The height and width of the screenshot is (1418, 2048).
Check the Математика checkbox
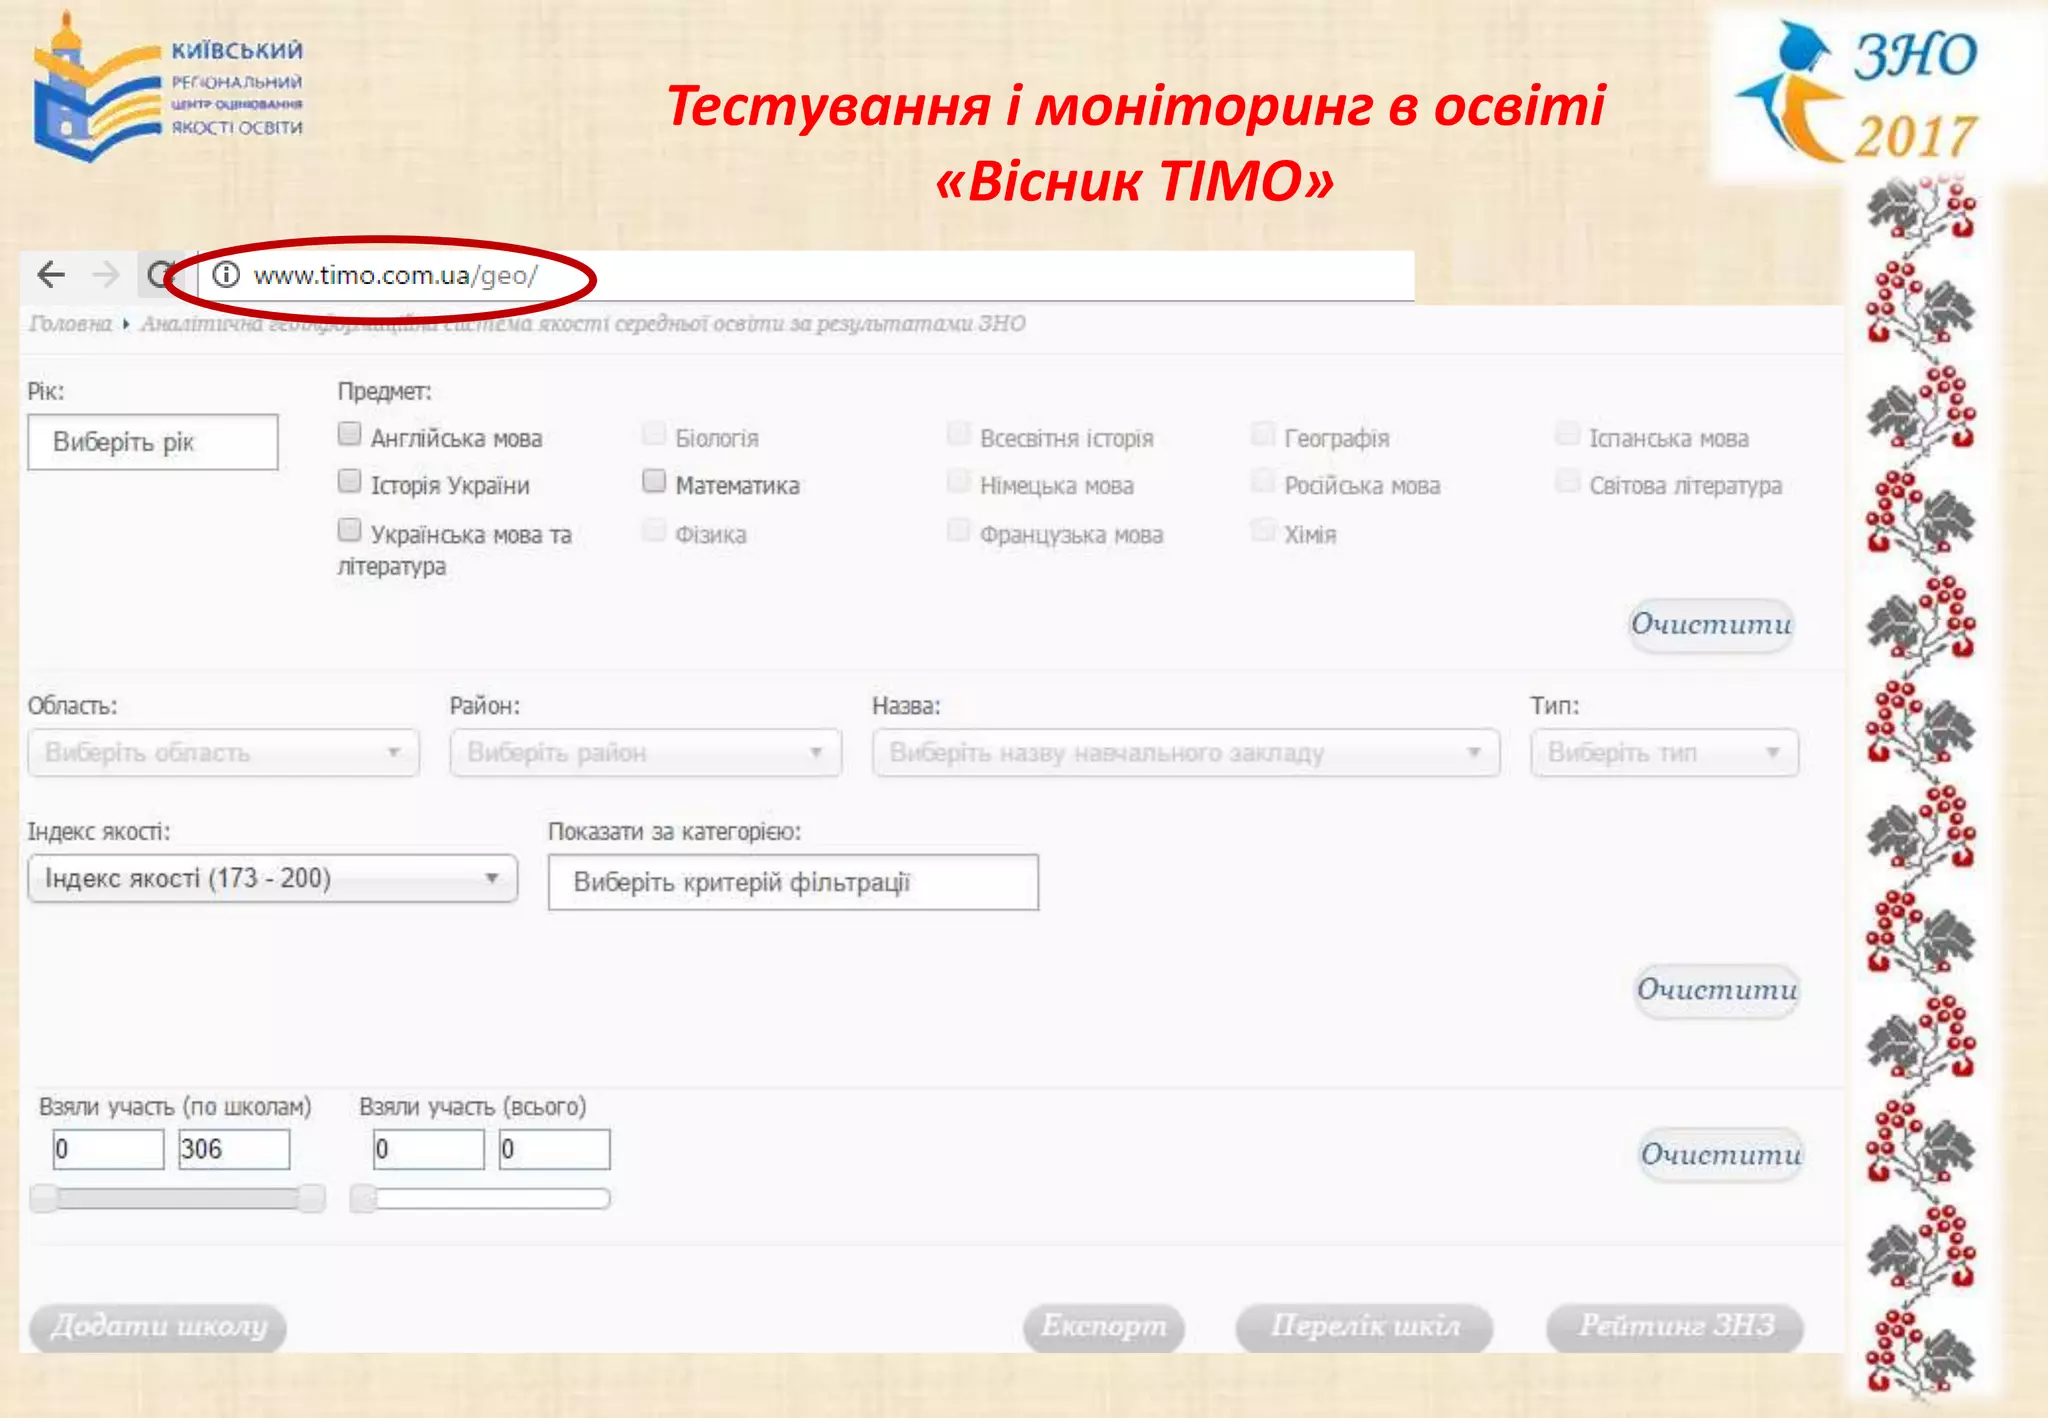(x=654, y=481)
